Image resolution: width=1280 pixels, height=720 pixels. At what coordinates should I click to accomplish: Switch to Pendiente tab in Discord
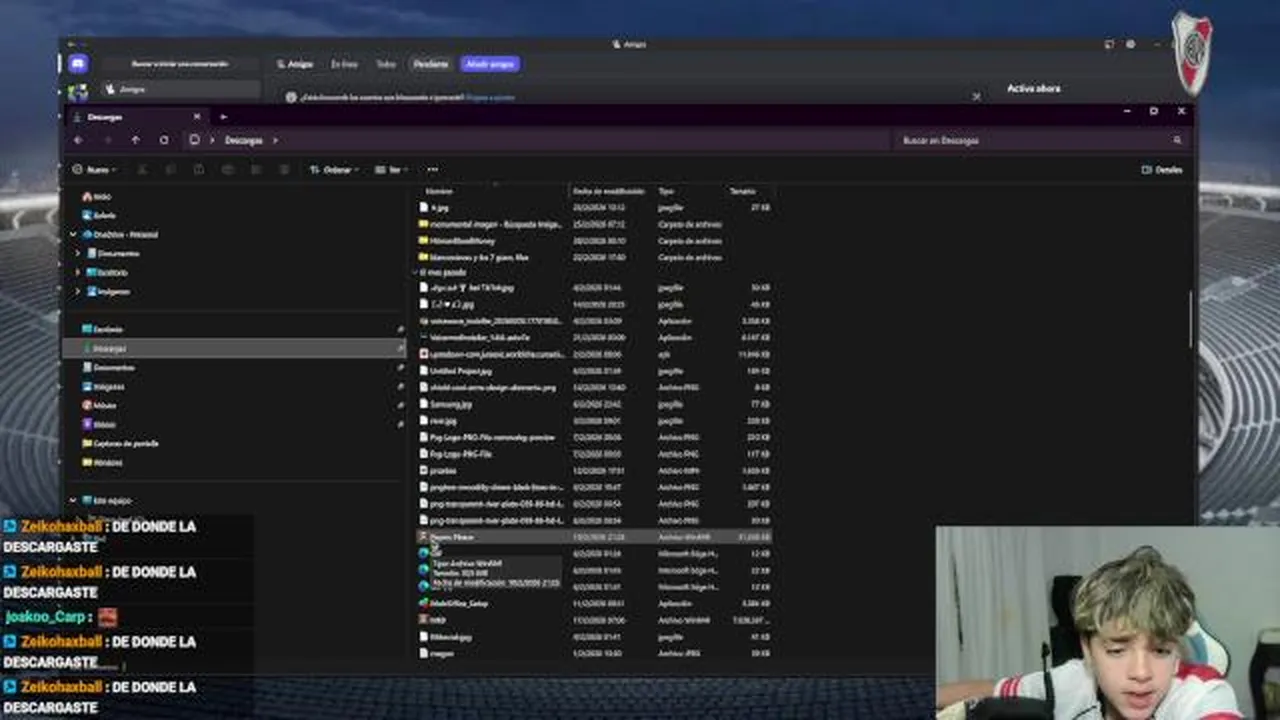431,64
